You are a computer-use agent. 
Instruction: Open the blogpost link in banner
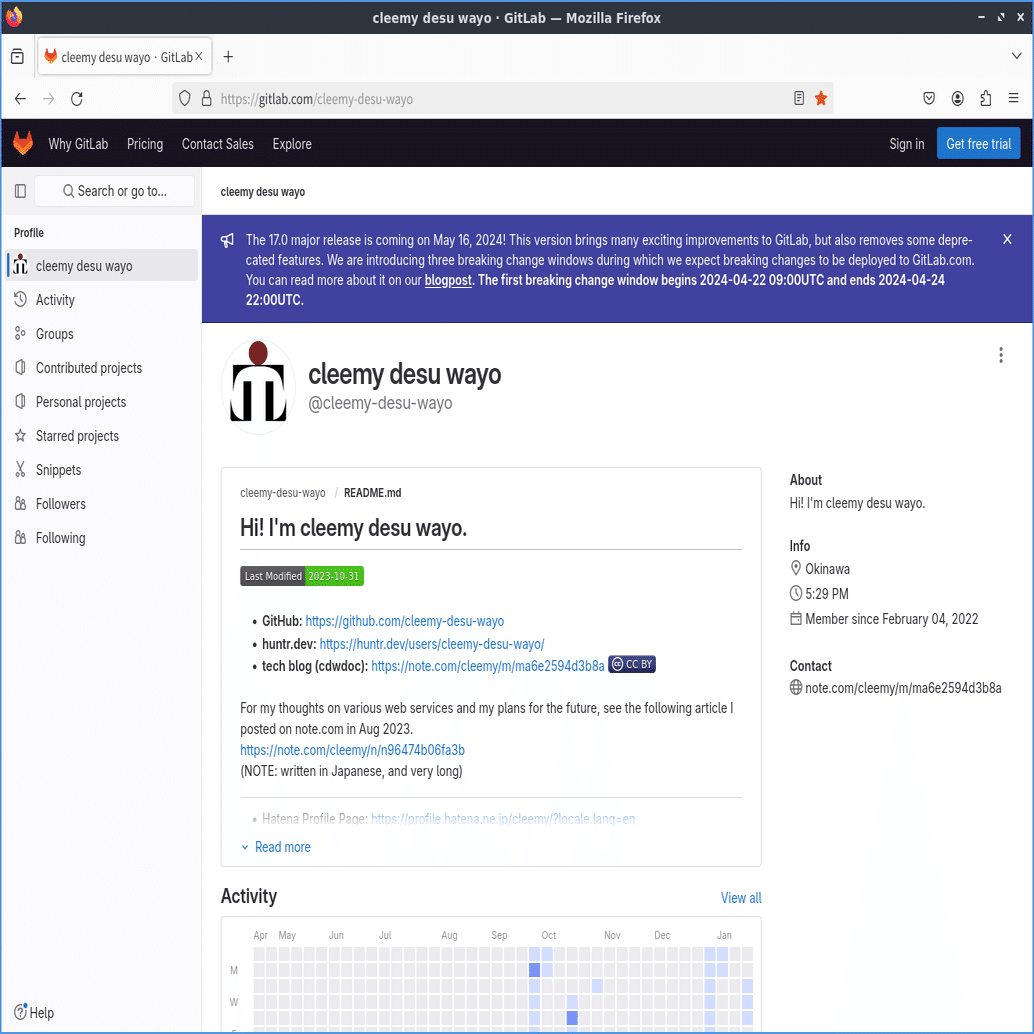[448, 280]
